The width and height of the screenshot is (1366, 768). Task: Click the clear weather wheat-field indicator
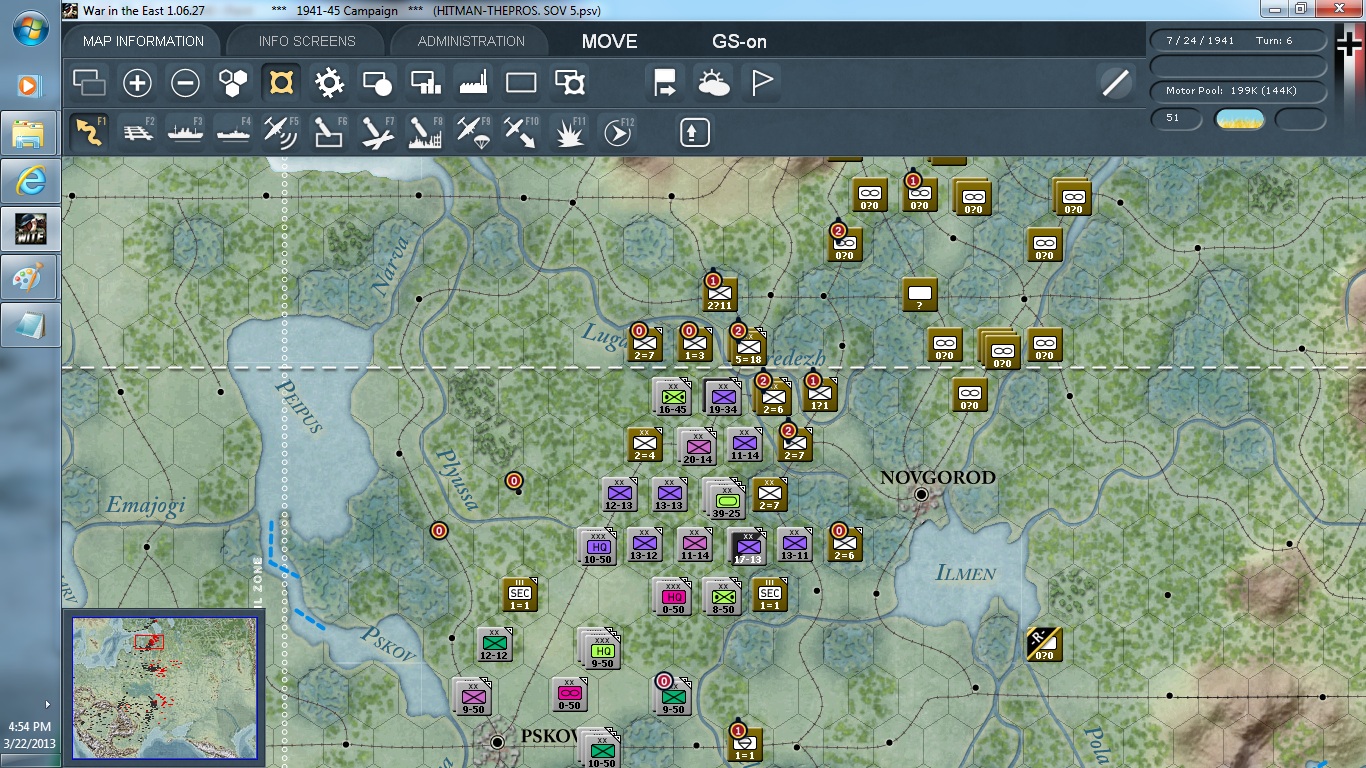click(1239, 119)
